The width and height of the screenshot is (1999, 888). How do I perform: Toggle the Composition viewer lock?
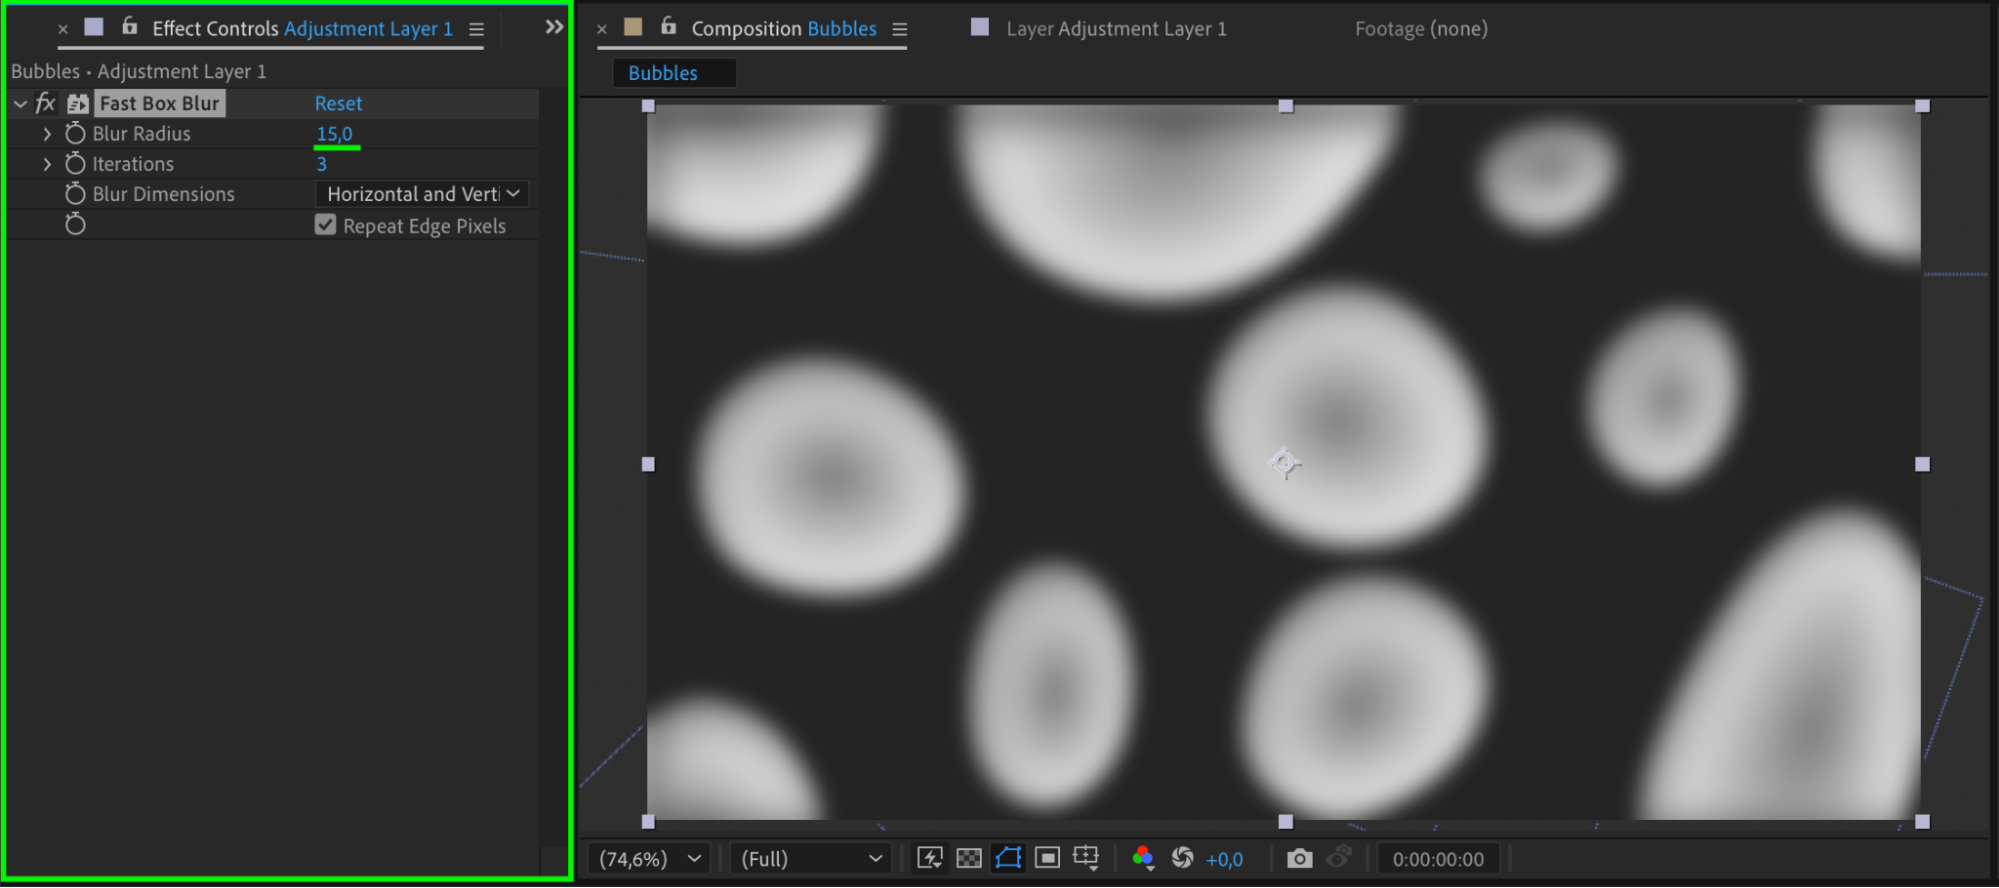click(669, 26)
